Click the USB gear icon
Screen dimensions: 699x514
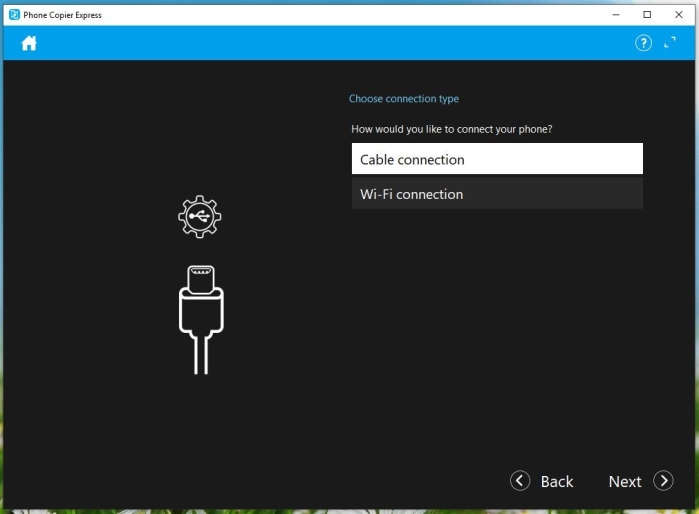click(200, 217)
